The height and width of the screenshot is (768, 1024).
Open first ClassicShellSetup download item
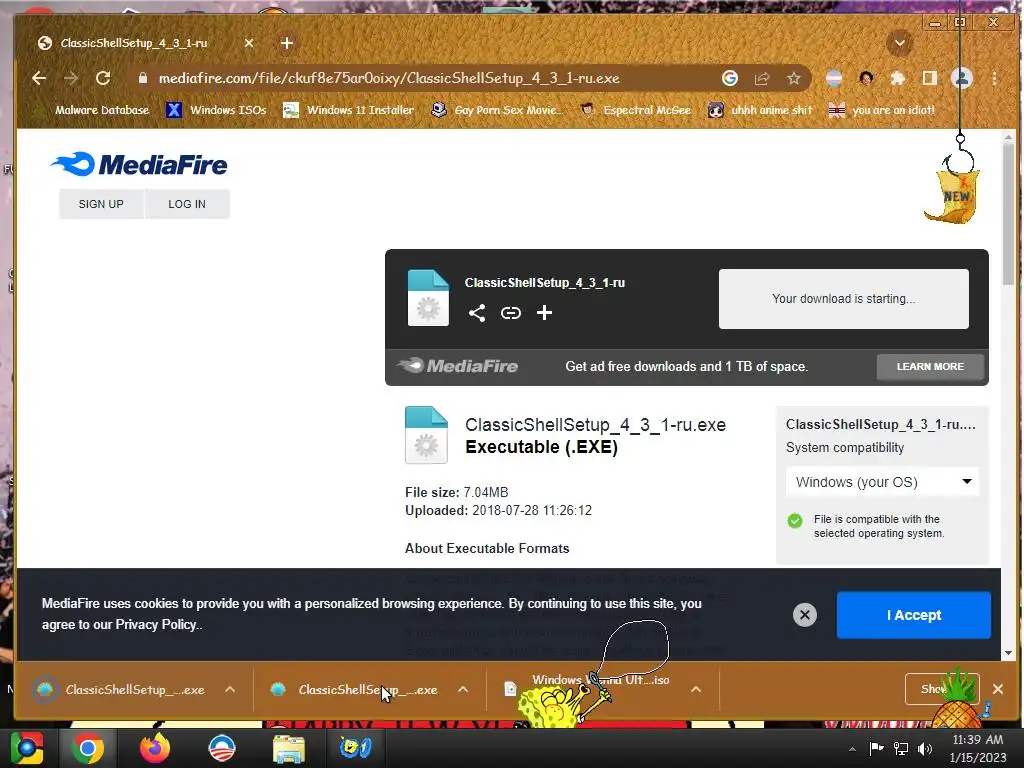122,690
